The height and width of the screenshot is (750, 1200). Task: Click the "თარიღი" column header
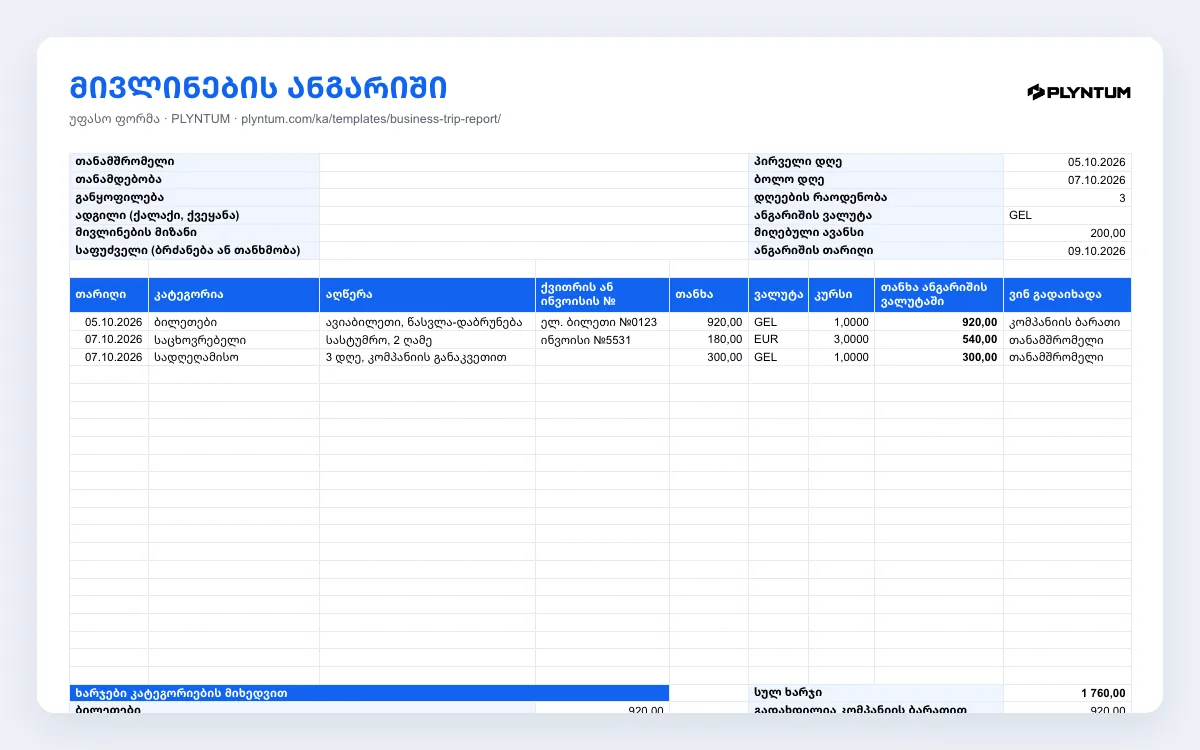(109, 295)
